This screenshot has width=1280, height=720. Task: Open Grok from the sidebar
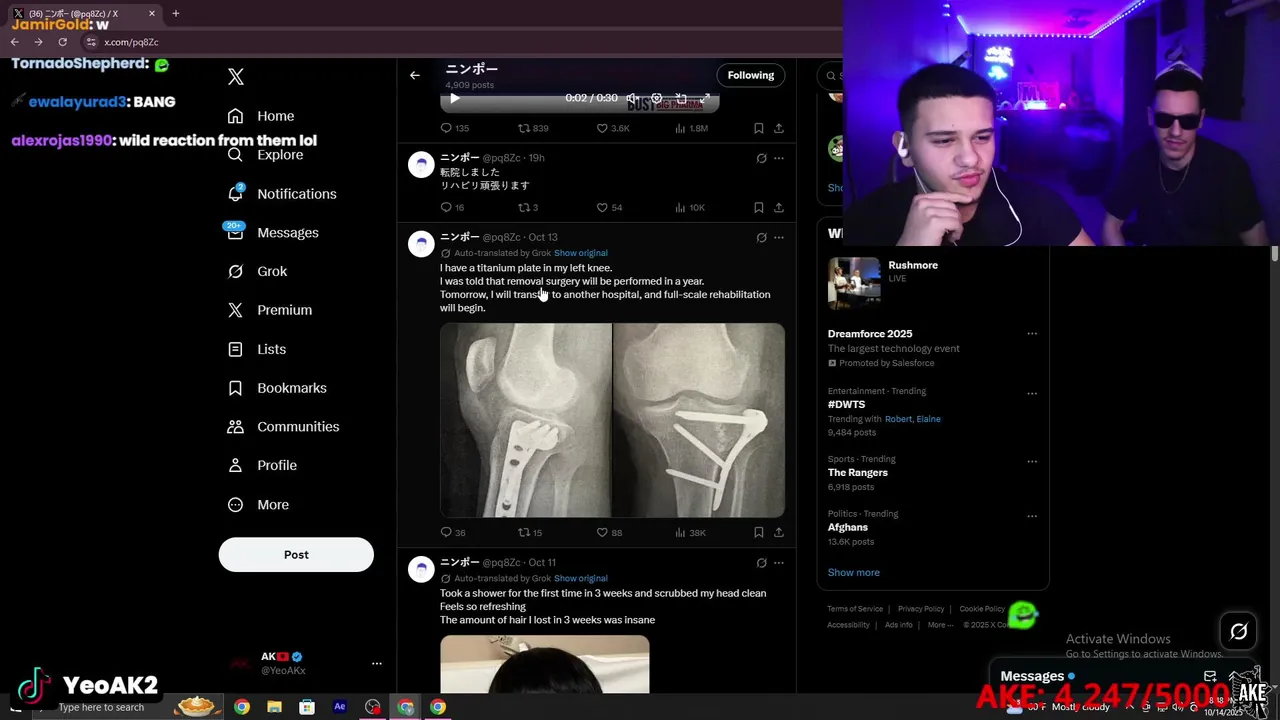[258, 271]
